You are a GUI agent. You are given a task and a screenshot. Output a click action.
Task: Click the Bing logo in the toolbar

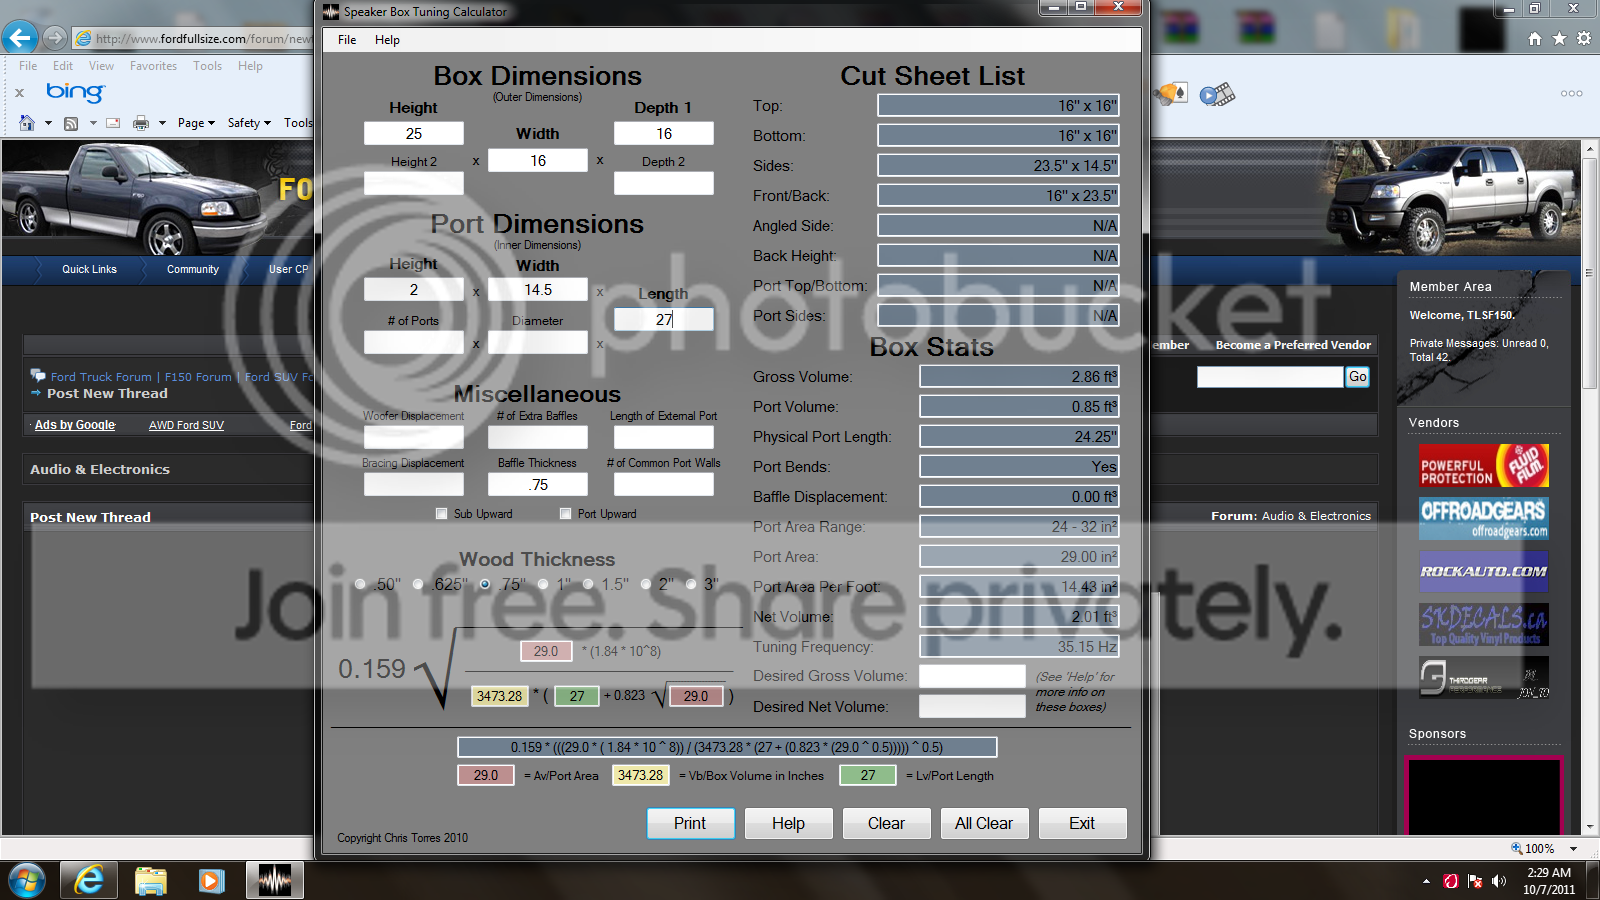click(x=75, y=92)
